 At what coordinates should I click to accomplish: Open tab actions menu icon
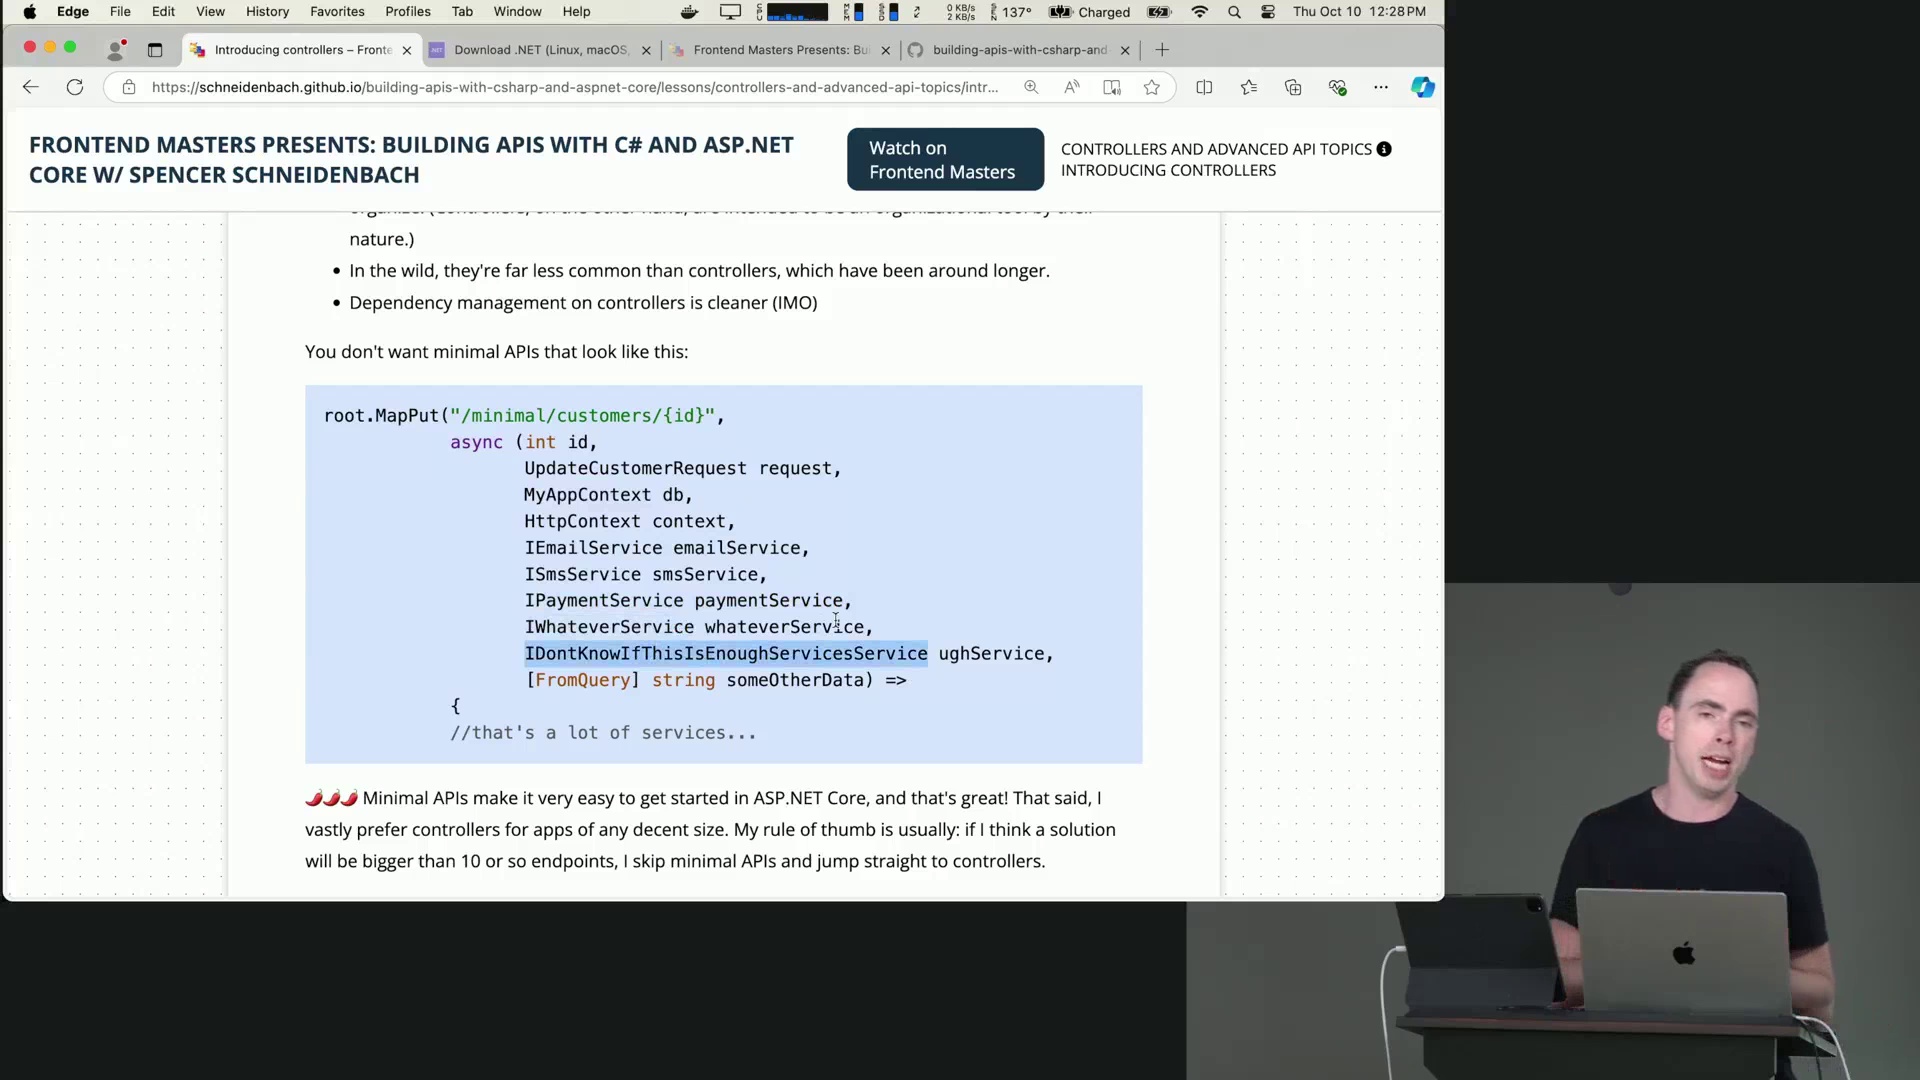pos(155,49)
